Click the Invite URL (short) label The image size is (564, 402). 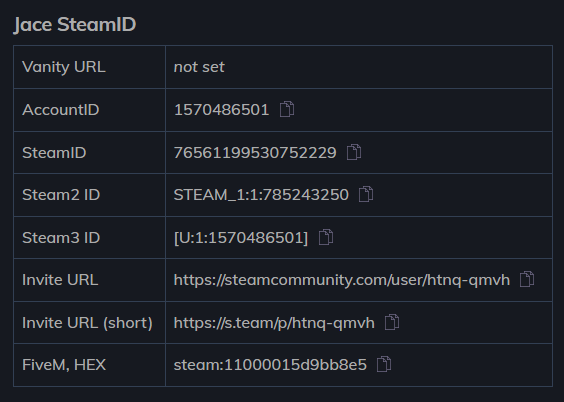(x=87, y=323)
